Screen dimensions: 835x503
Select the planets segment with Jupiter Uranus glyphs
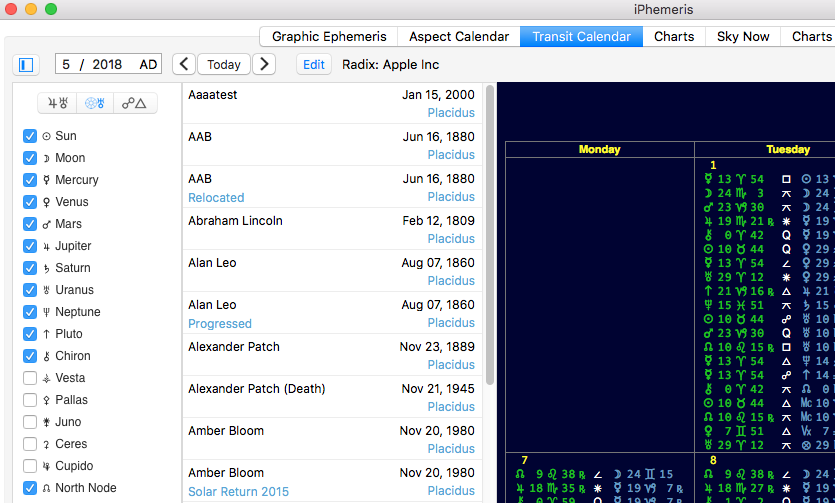pos(58,103)
